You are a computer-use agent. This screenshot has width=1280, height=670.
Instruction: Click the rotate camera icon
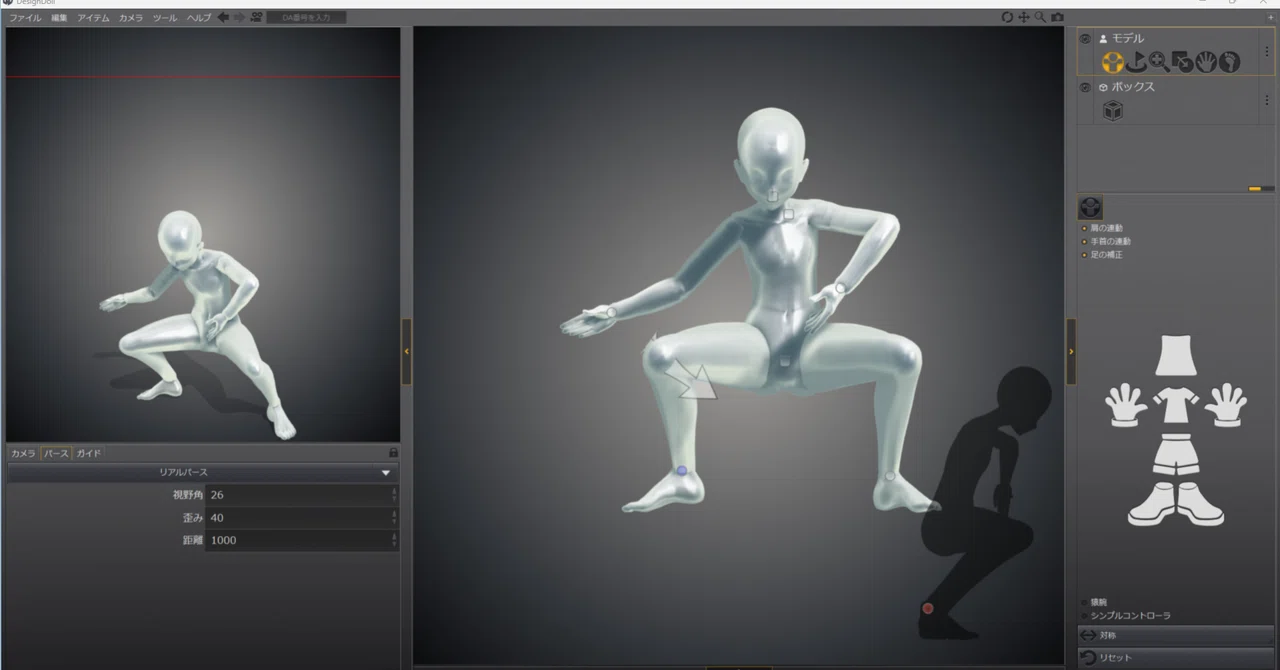click(x=1007, y=17)
